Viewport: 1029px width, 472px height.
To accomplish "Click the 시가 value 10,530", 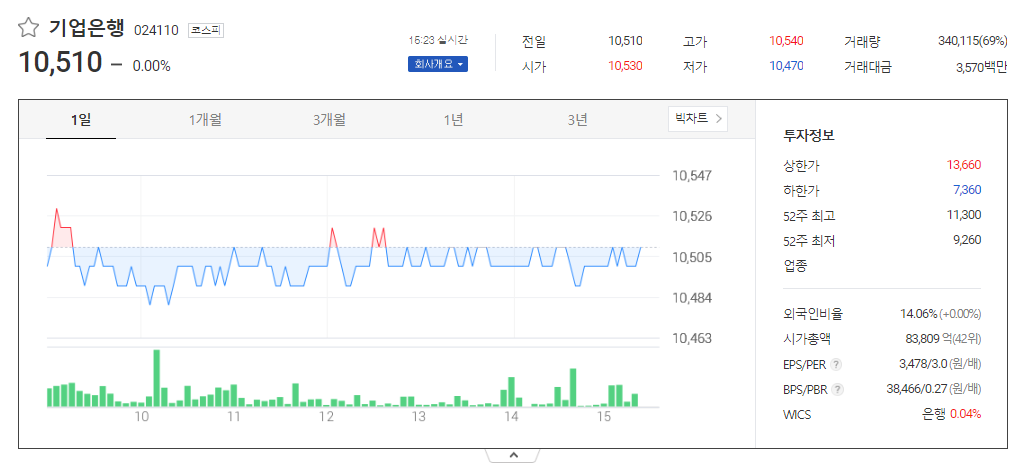I will tap(625, 66).
